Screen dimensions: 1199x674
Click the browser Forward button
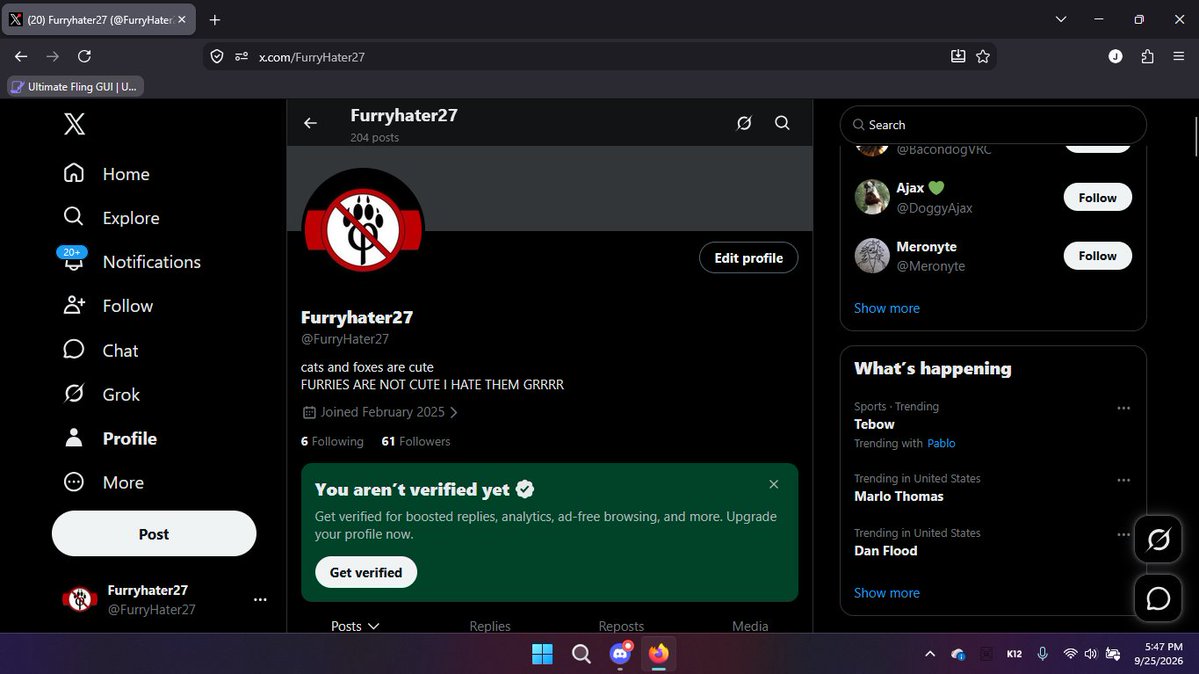click(53, 57)
